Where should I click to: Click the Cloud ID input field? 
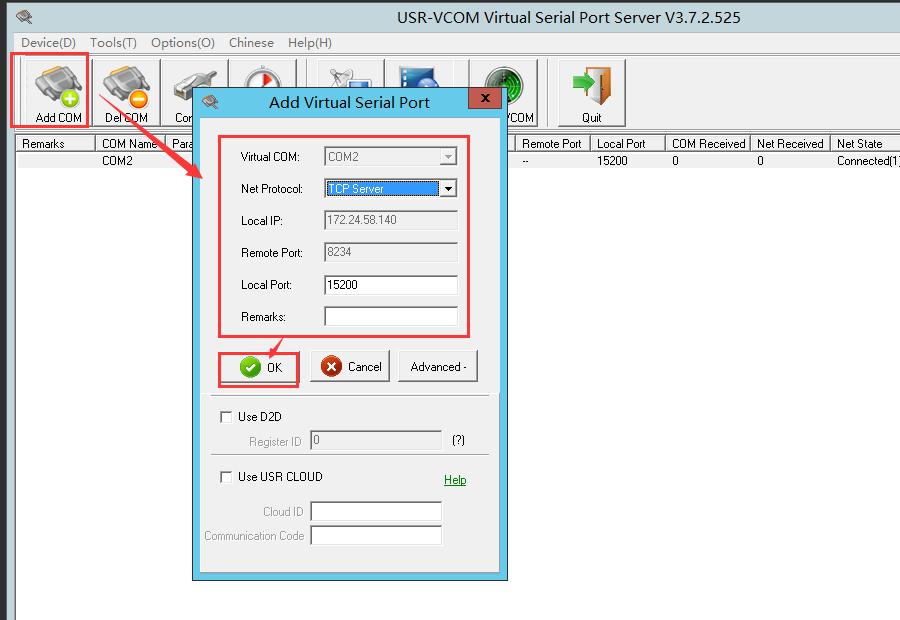[x=376, y=511]
